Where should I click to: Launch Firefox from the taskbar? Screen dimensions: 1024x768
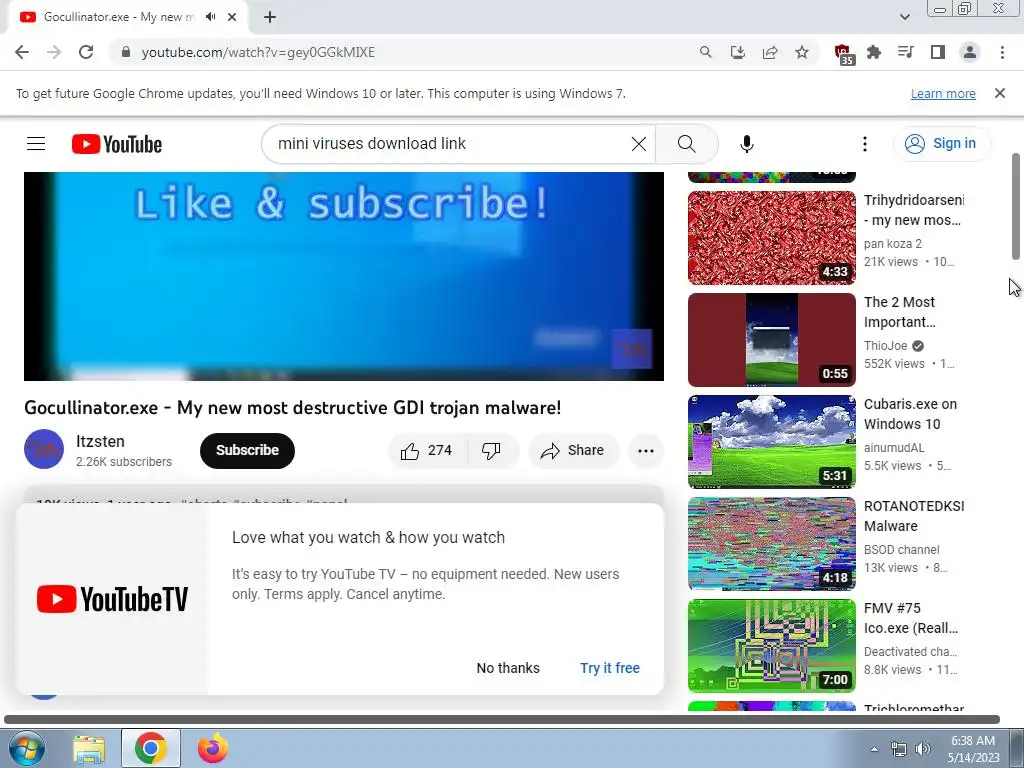click(212, 748)
